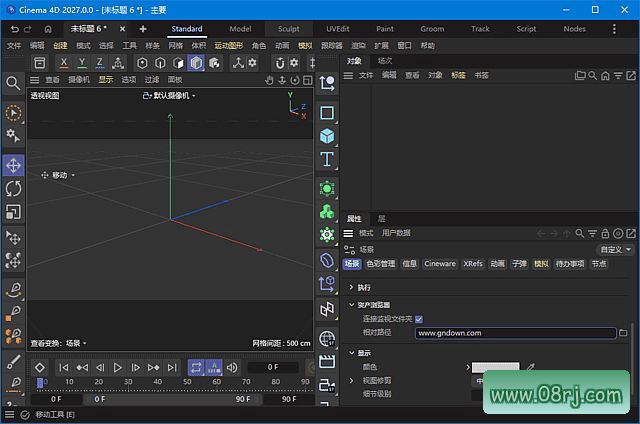
Task: Toggle coordinate system icon
Action: pyautogui.click(x=118, y=63)
